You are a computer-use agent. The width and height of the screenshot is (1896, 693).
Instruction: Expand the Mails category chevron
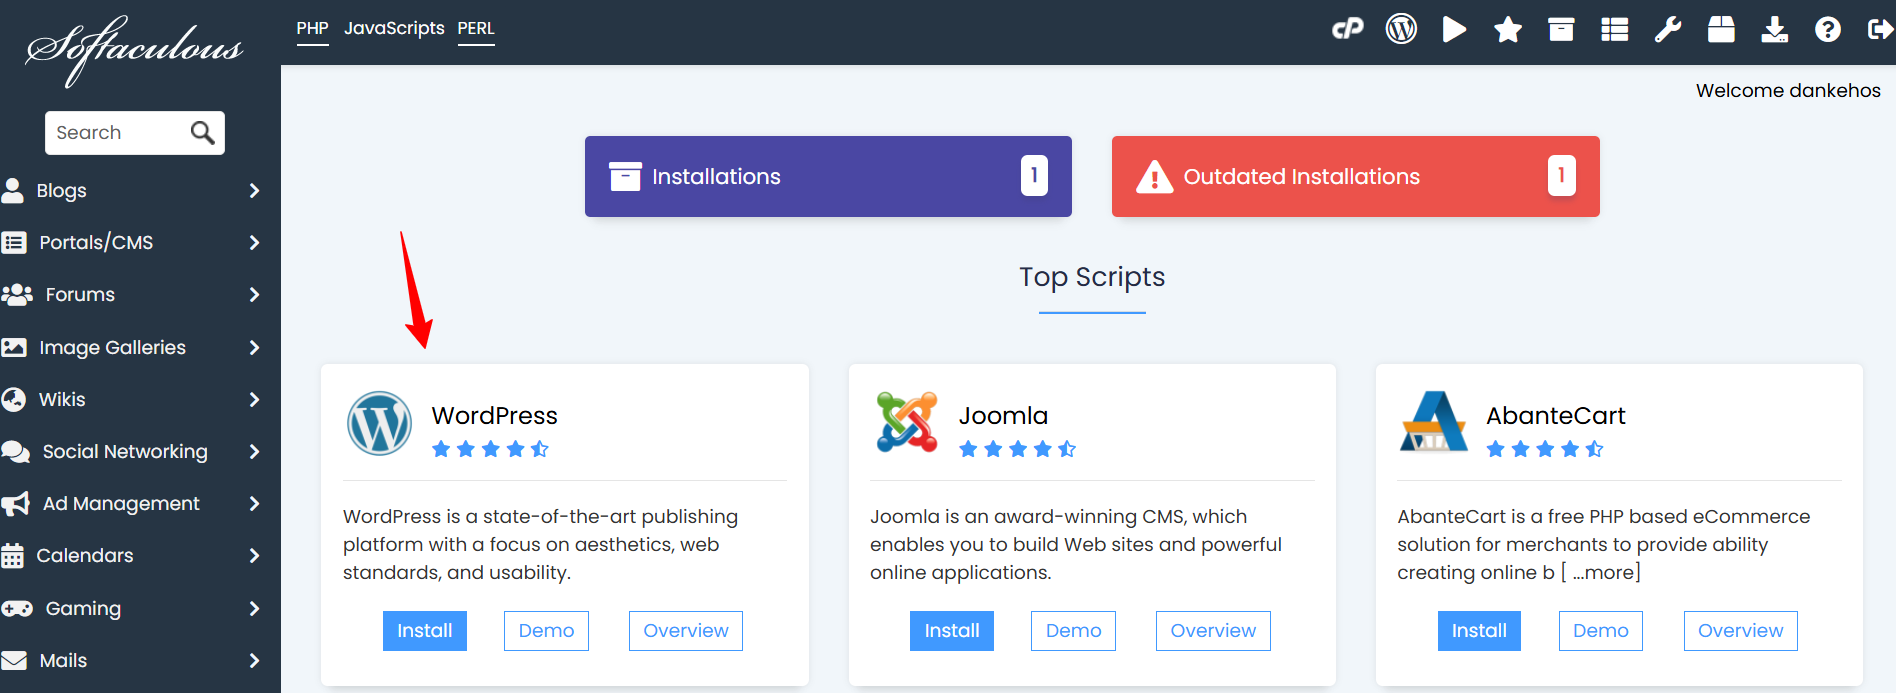point(254,660)
